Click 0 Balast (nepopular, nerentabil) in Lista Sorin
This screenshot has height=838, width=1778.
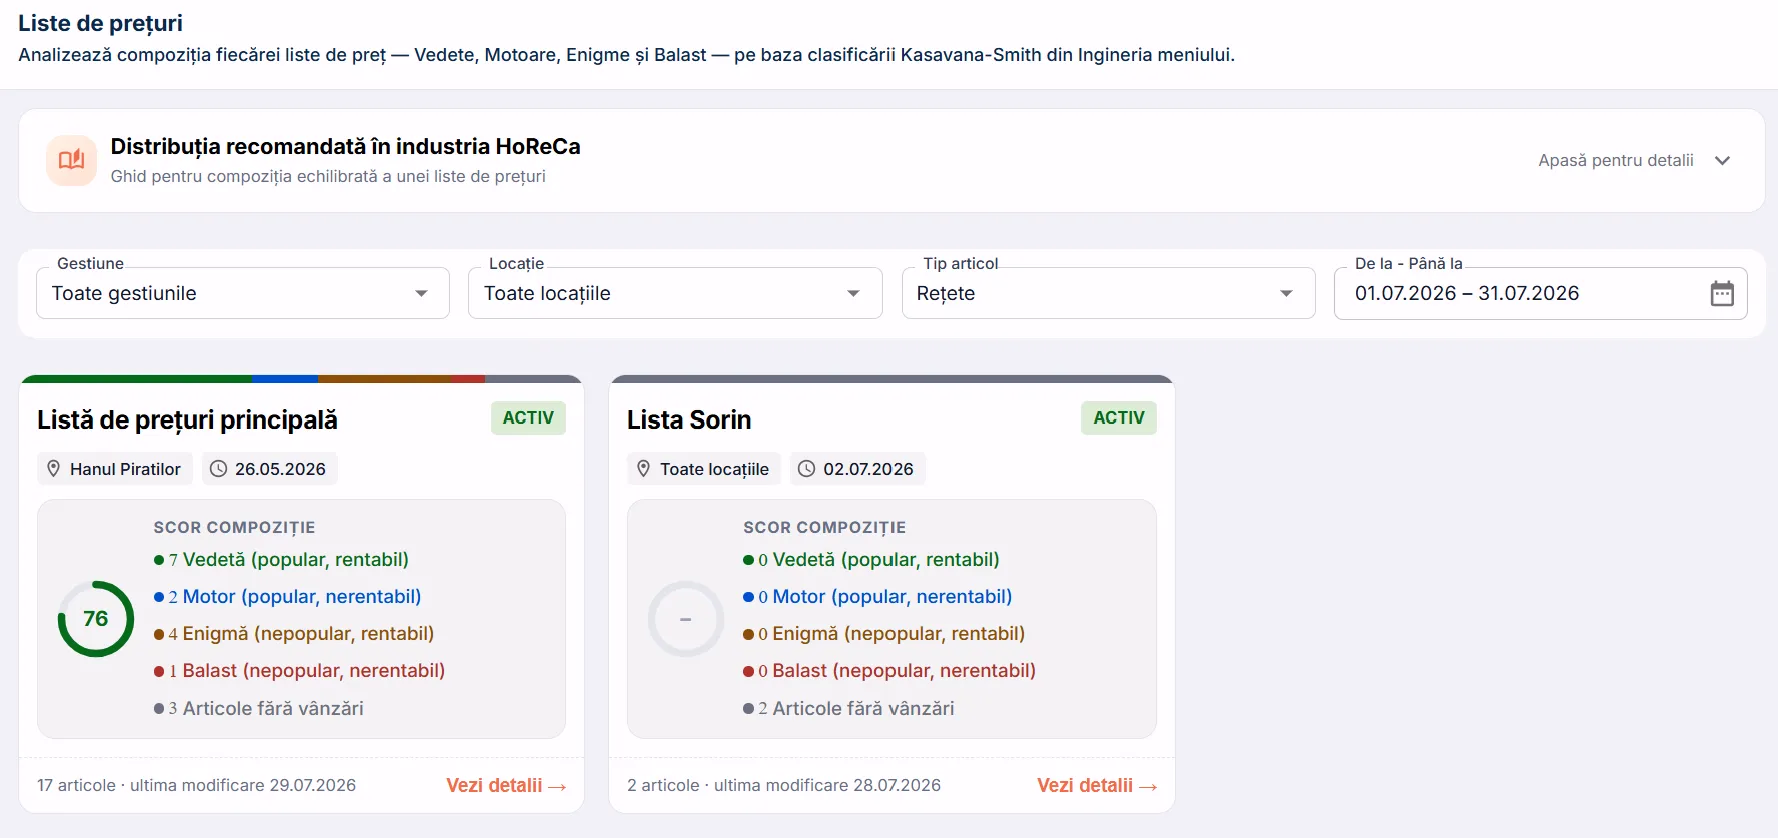[x=889, y=671]
